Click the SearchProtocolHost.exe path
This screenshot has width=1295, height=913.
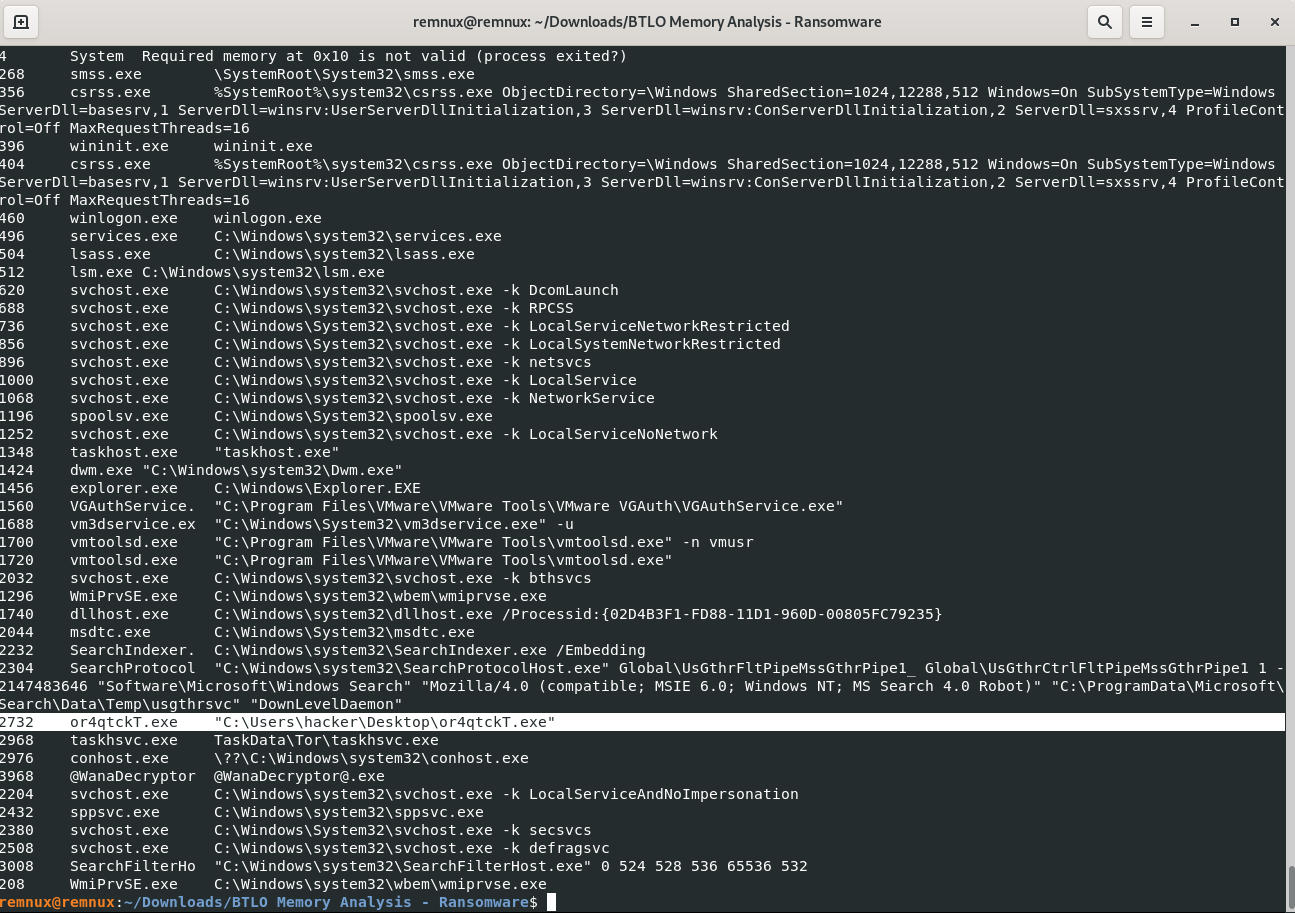click(x=412, y=668)
